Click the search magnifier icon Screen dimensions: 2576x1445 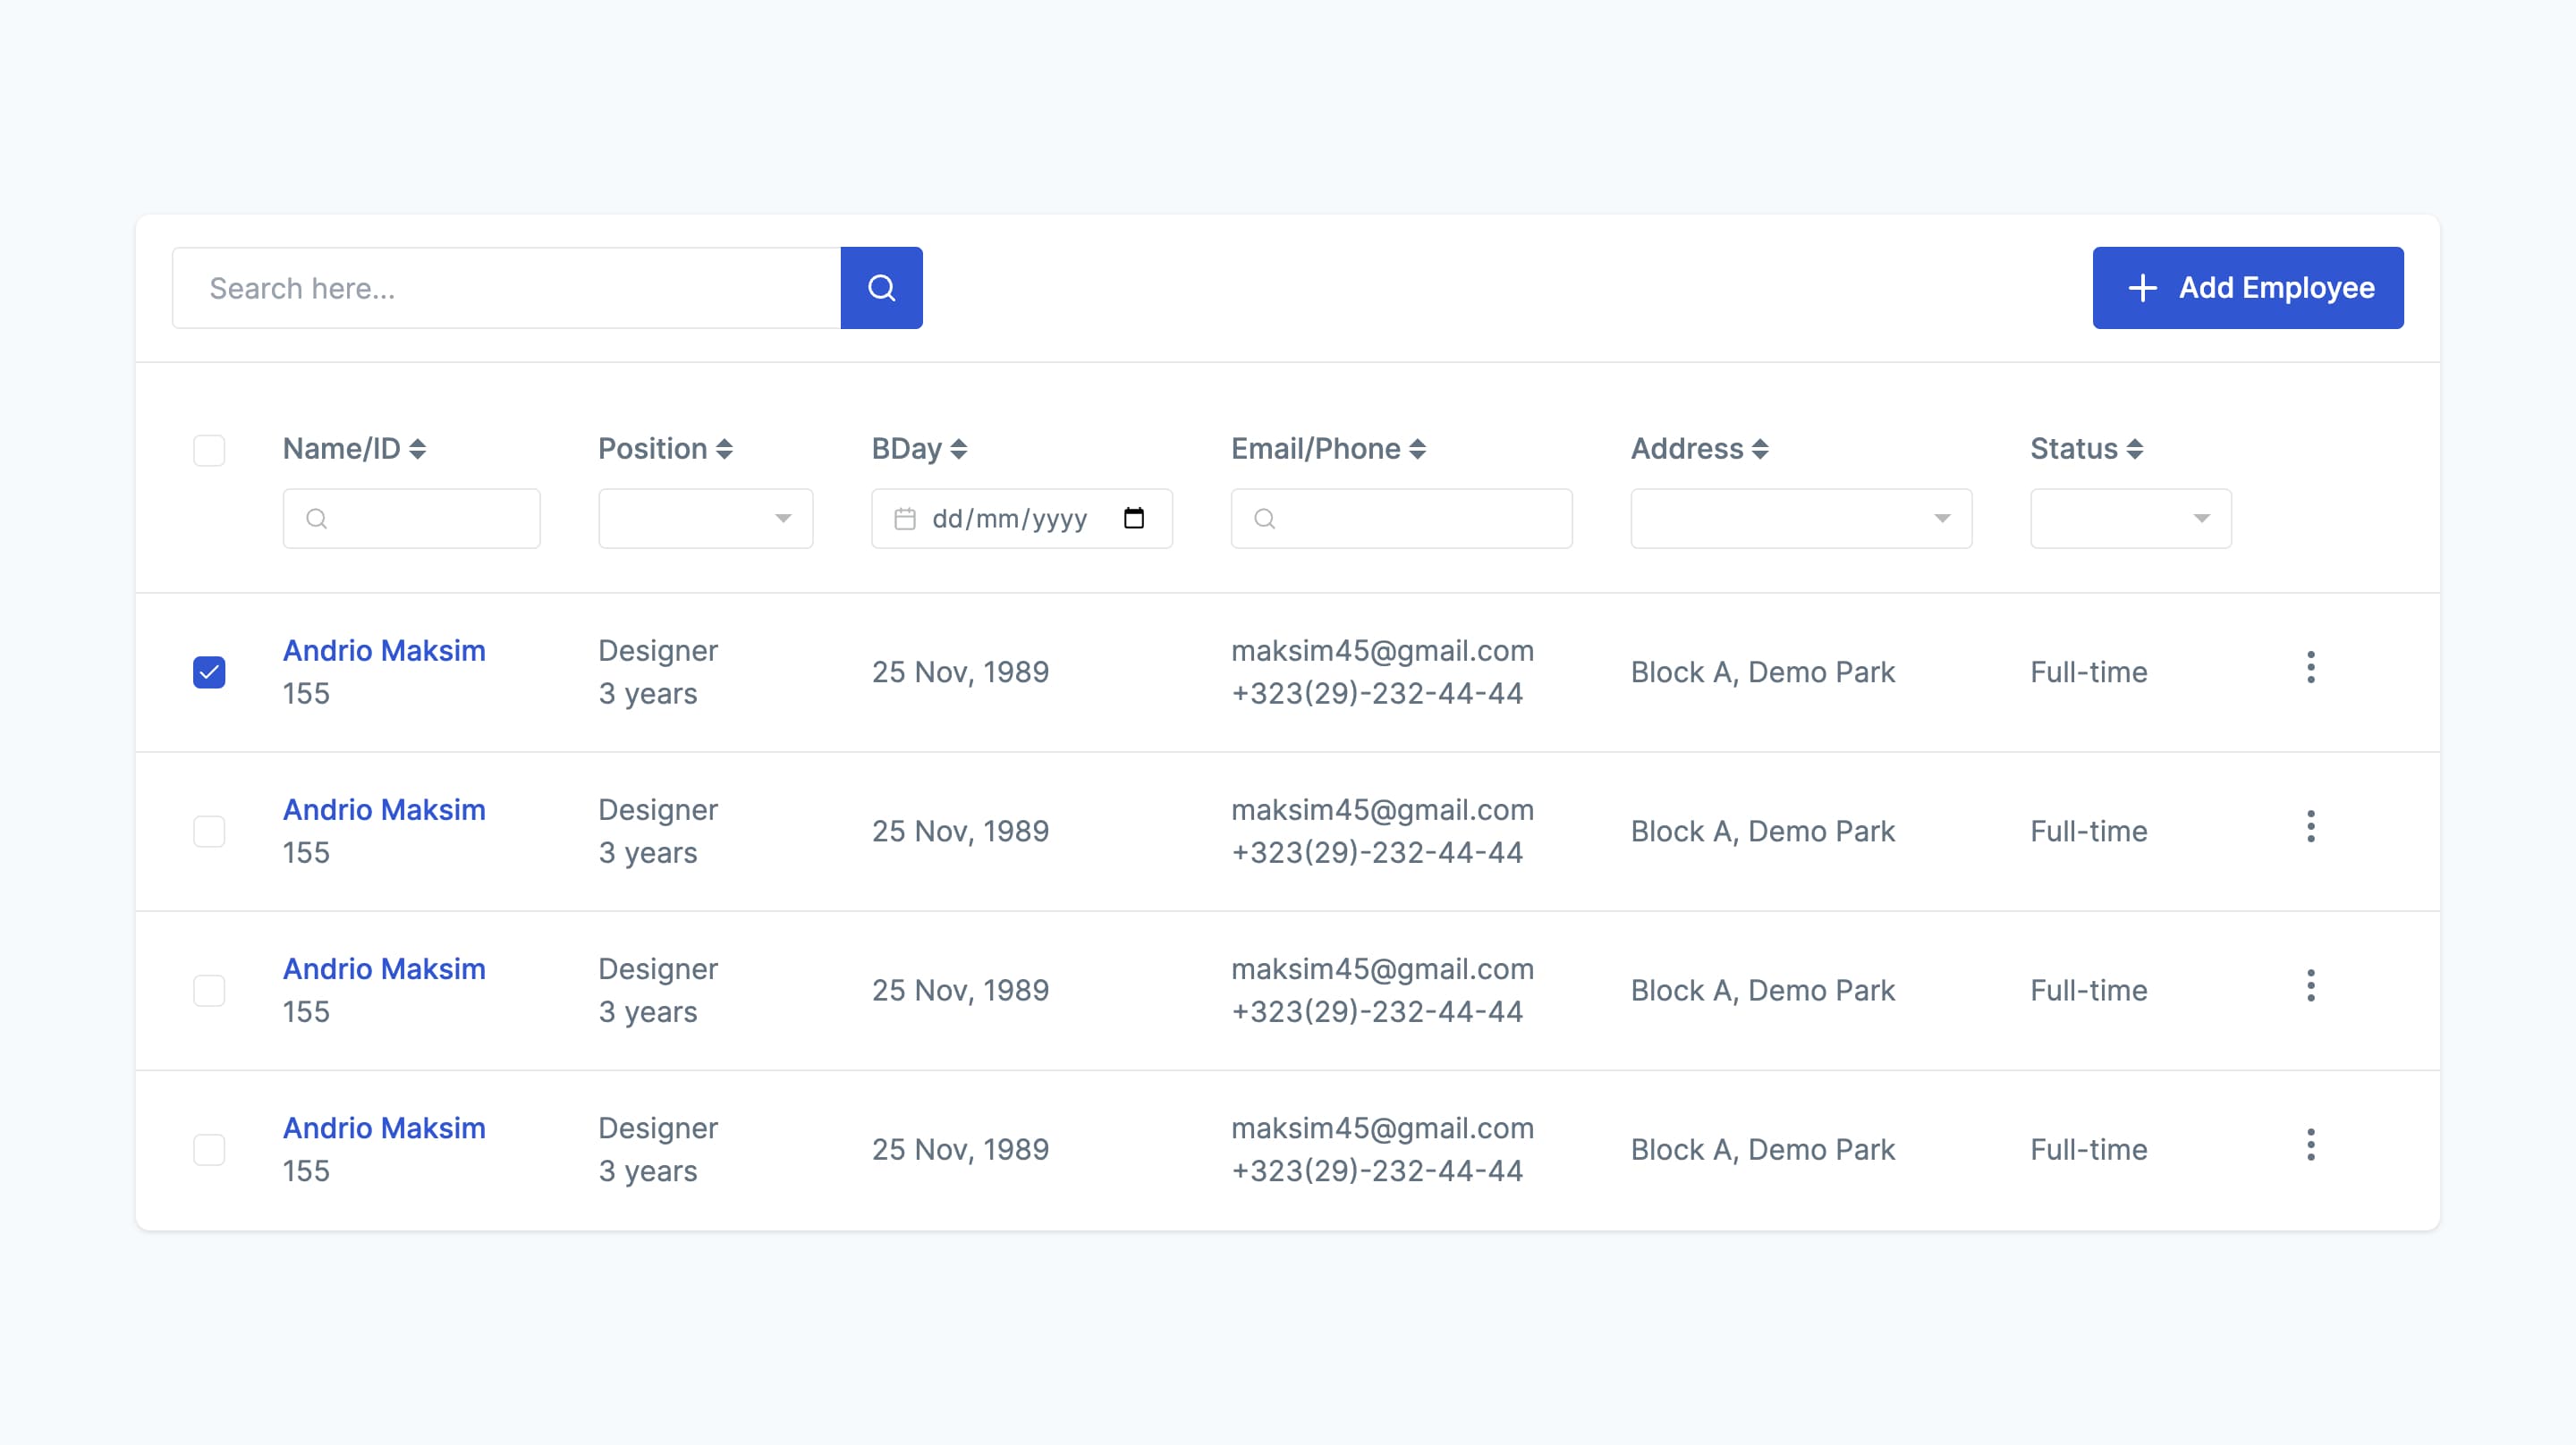tap(881, 286)
